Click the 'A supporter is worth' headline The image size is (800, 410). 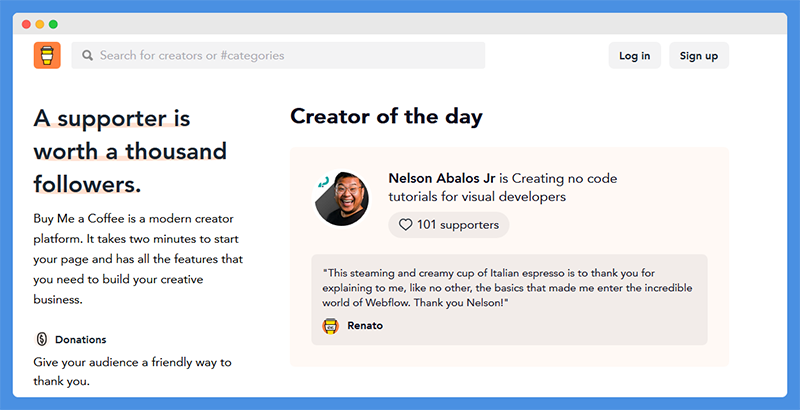(130, 151)
